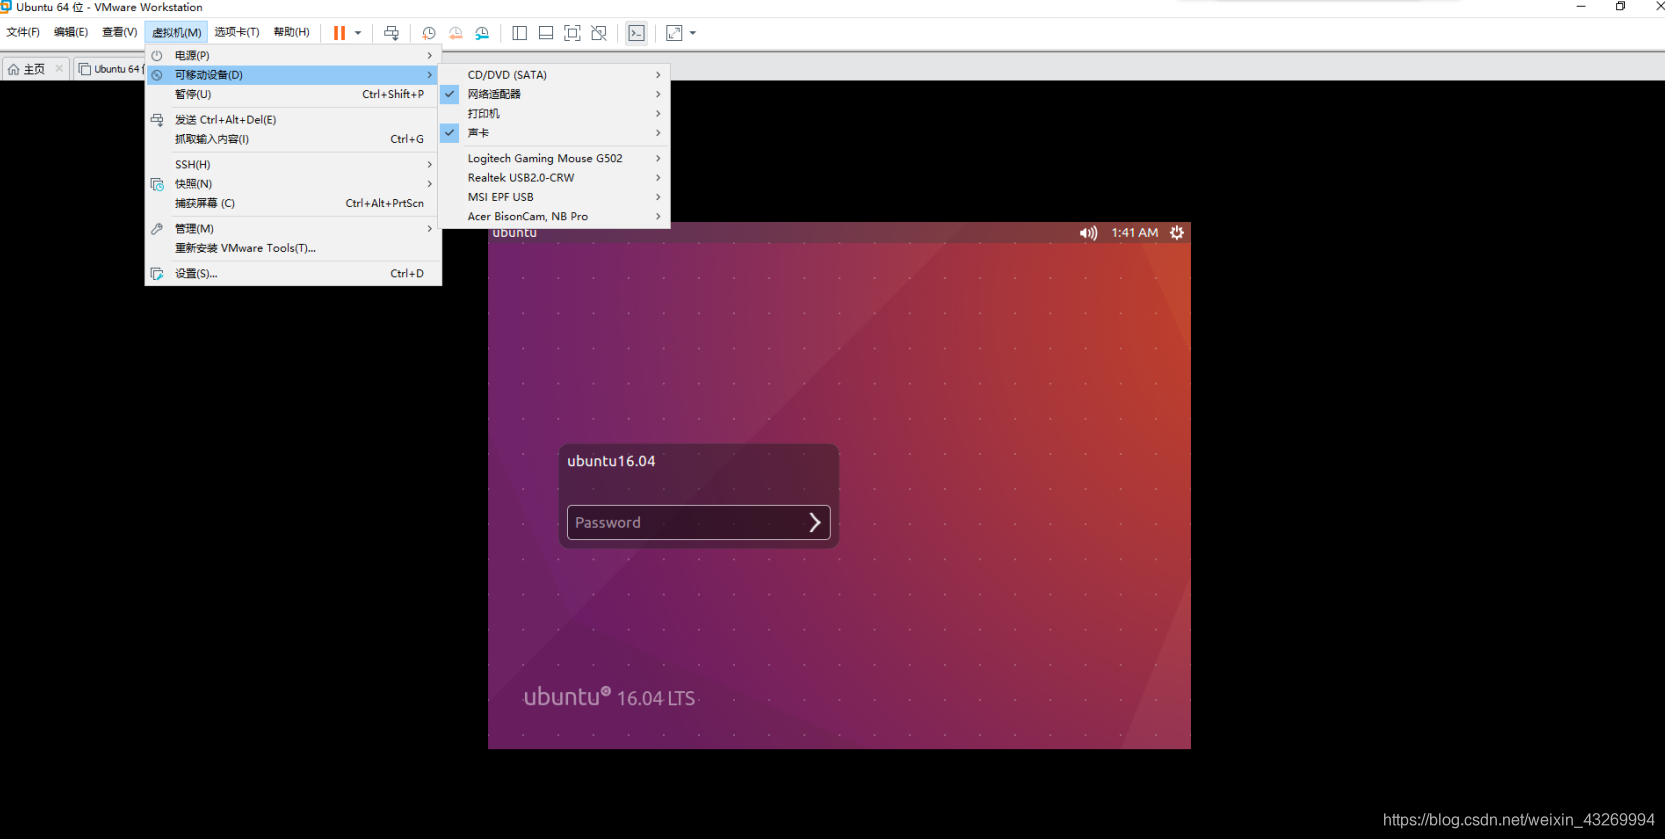This screenshot has height=839, width=1665.
Task: Open the 帮助(H) menu
Action: pos(292,32)
